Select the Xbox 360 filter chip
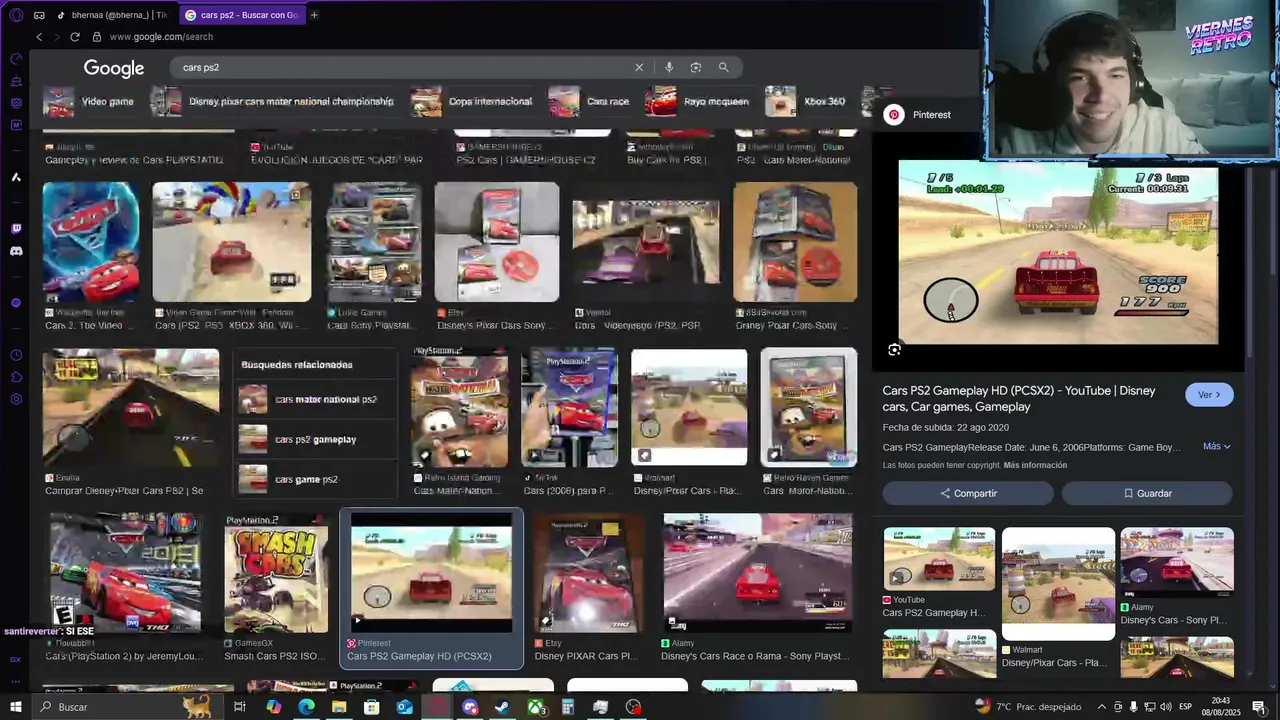This screenshot has height=720, width=1280. tap(806, 101)
